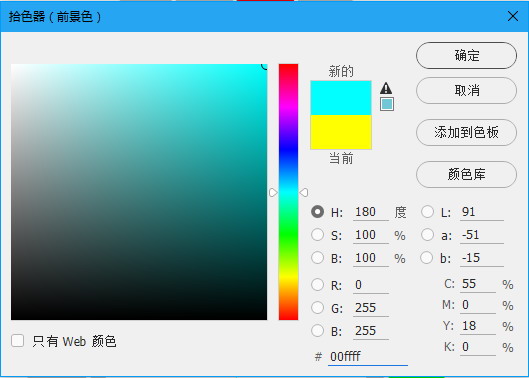Click the 新的 label above swatch

click(x=341, y=71)
